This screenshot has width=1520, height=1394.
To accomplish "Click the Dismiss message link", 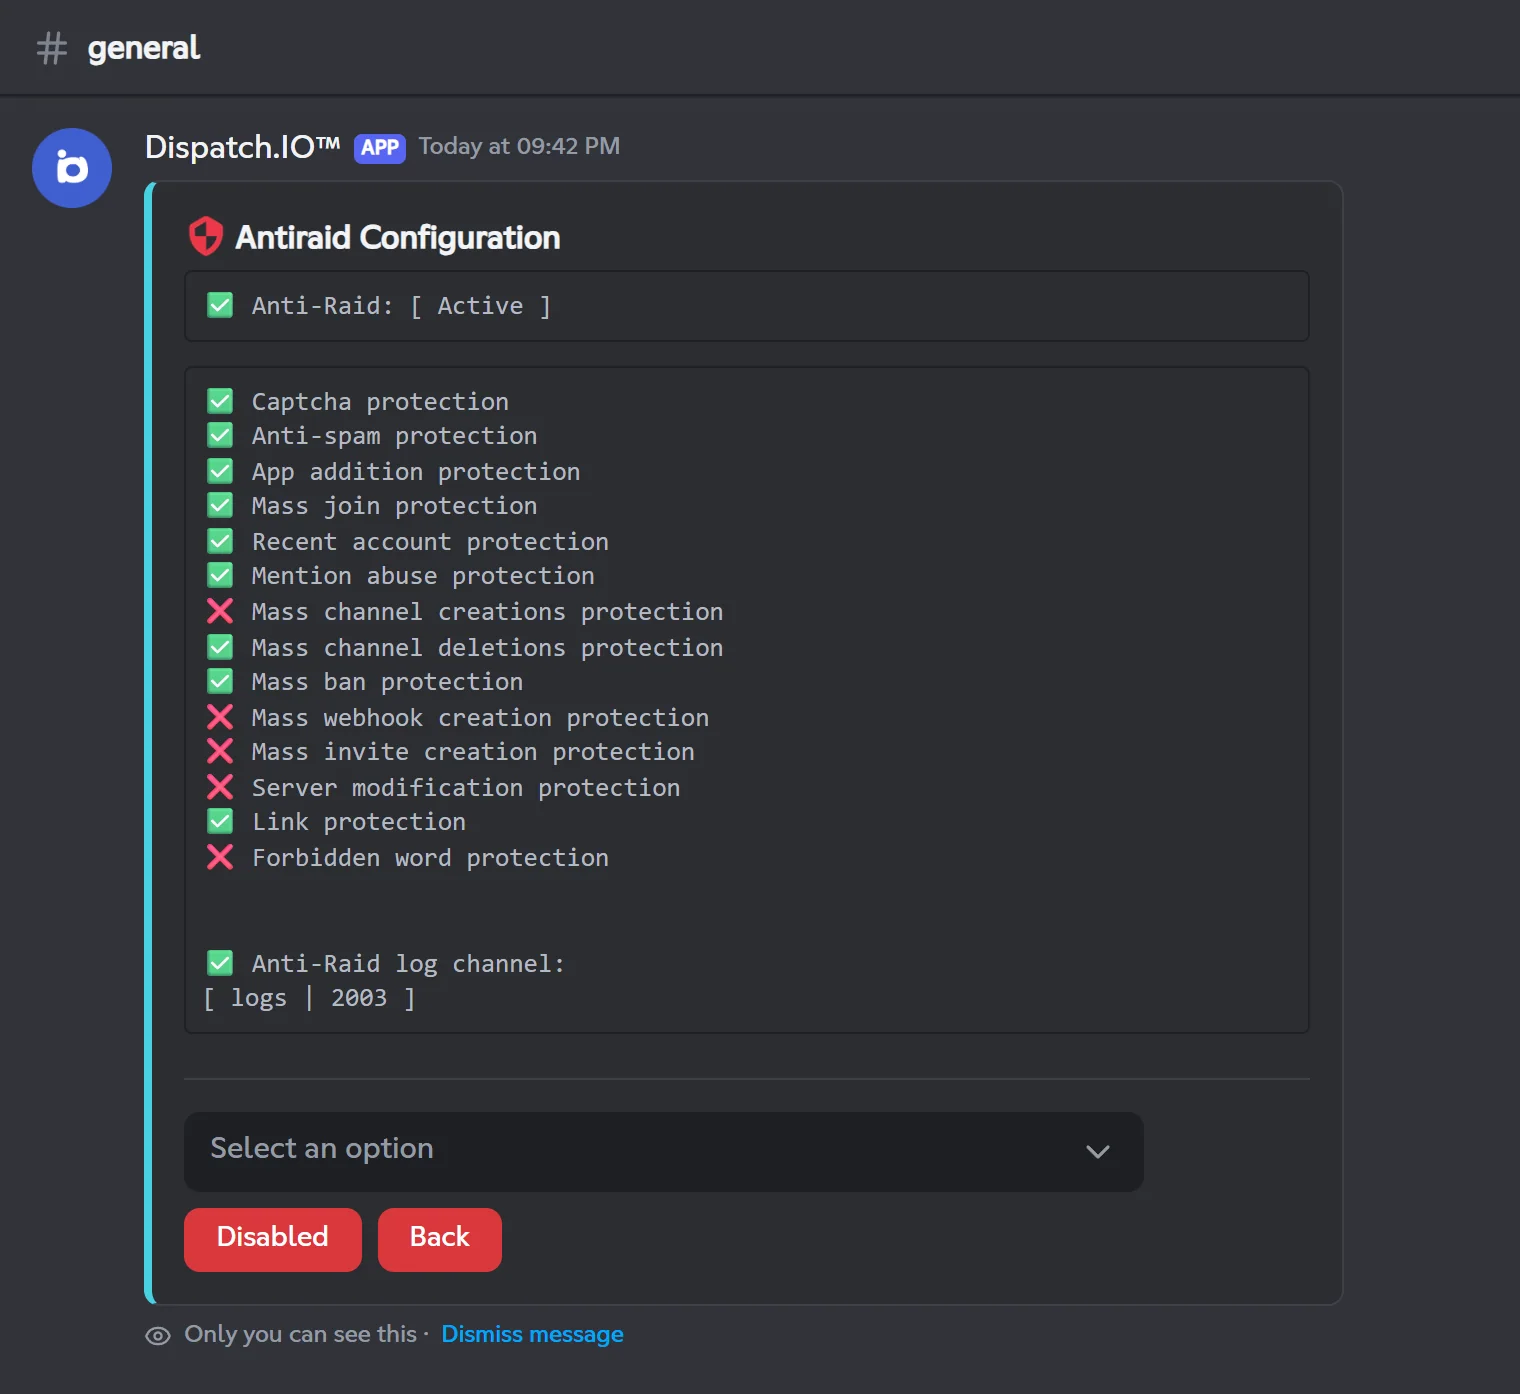I will (532, 1335).
